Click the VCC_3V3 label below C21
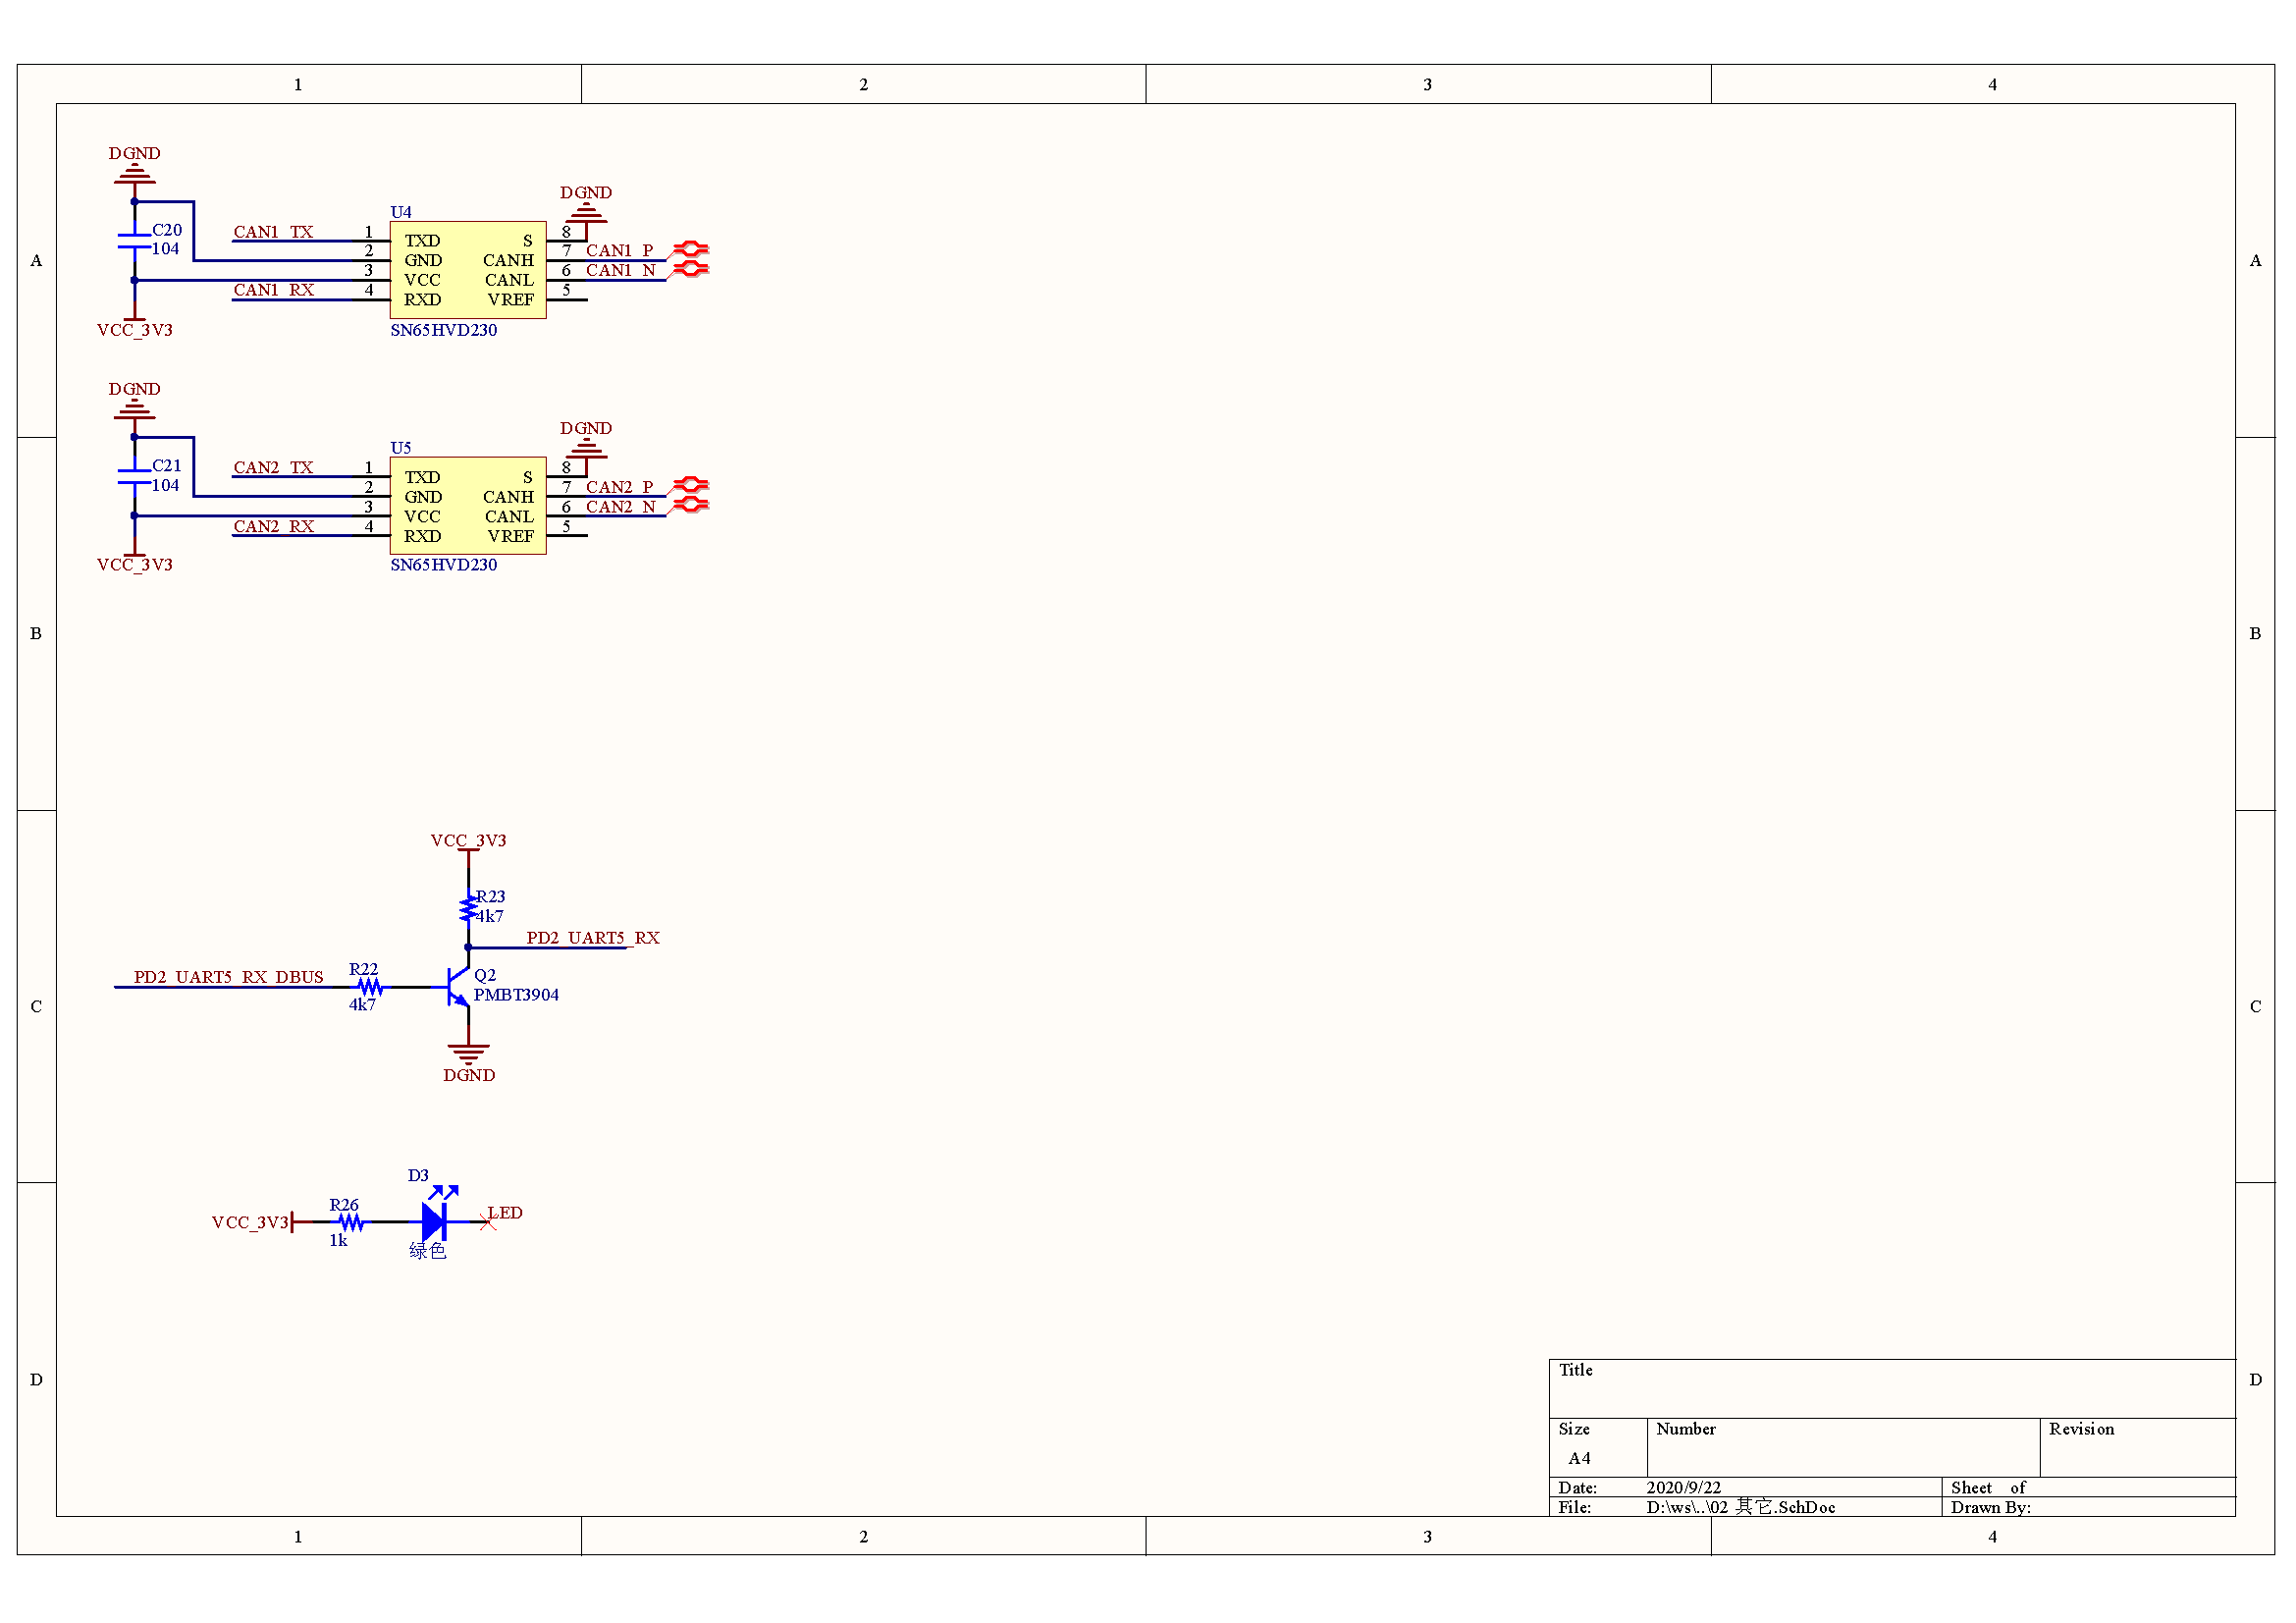2296x1623 pixels. pos(134,565)
